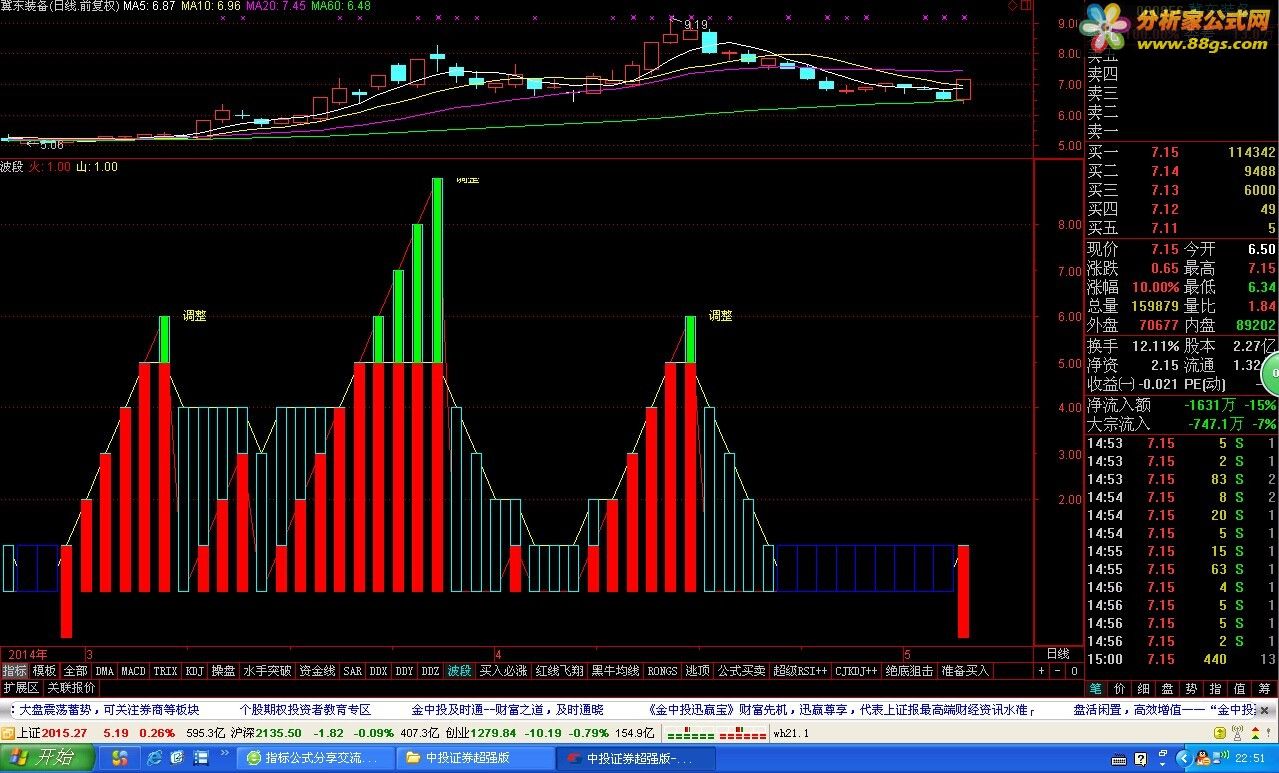This screenshot has width=1279, height=773.
Task: Apply the DDZ indicator tab
Action: (x=430, y=671)
